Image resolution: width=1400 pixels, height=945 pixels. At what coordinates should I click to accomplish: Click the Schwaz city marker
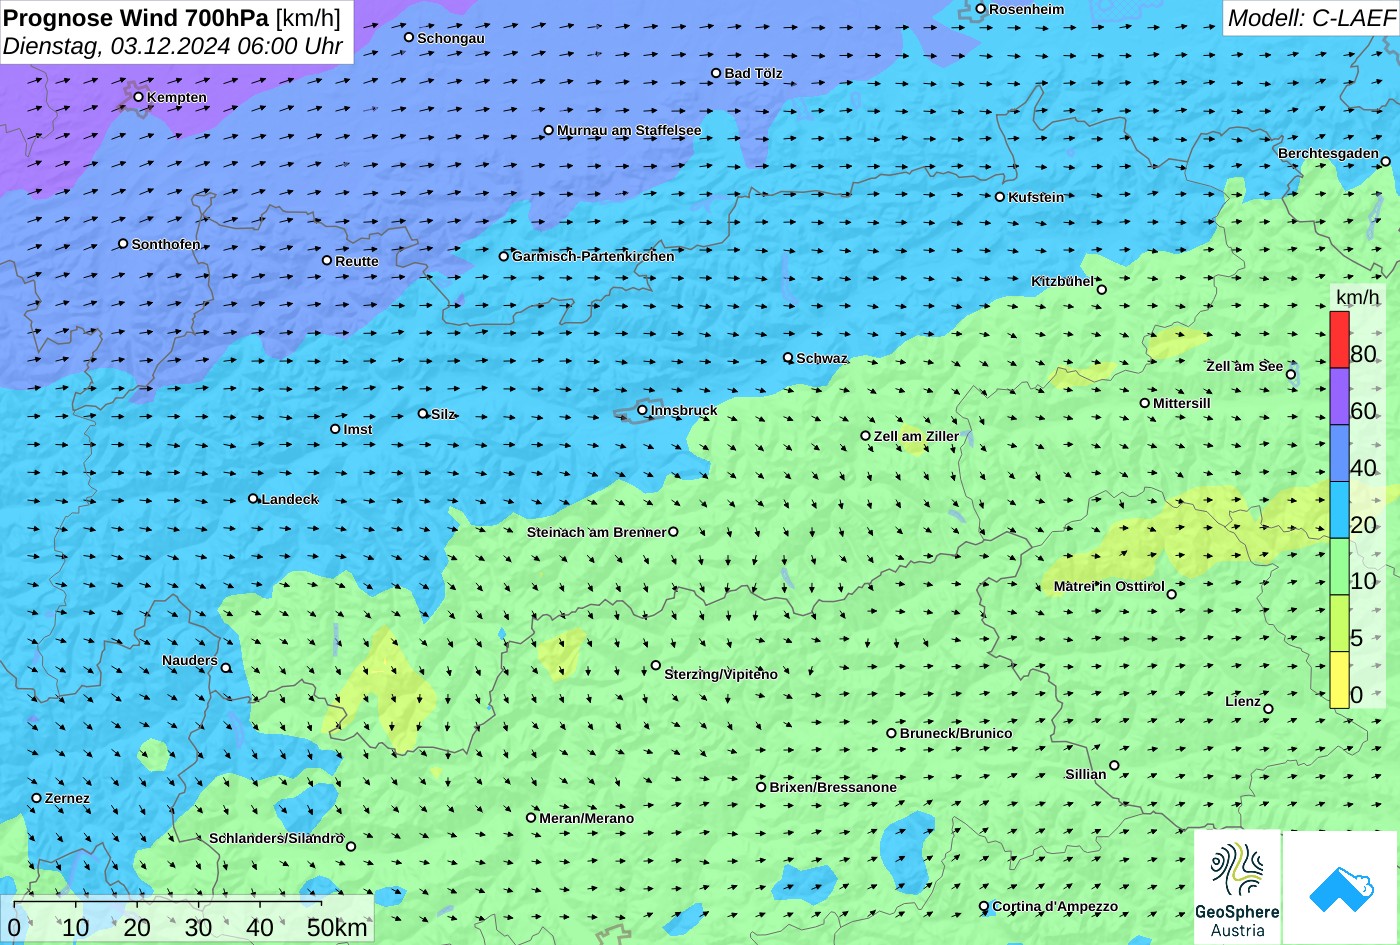click(788, 357)
